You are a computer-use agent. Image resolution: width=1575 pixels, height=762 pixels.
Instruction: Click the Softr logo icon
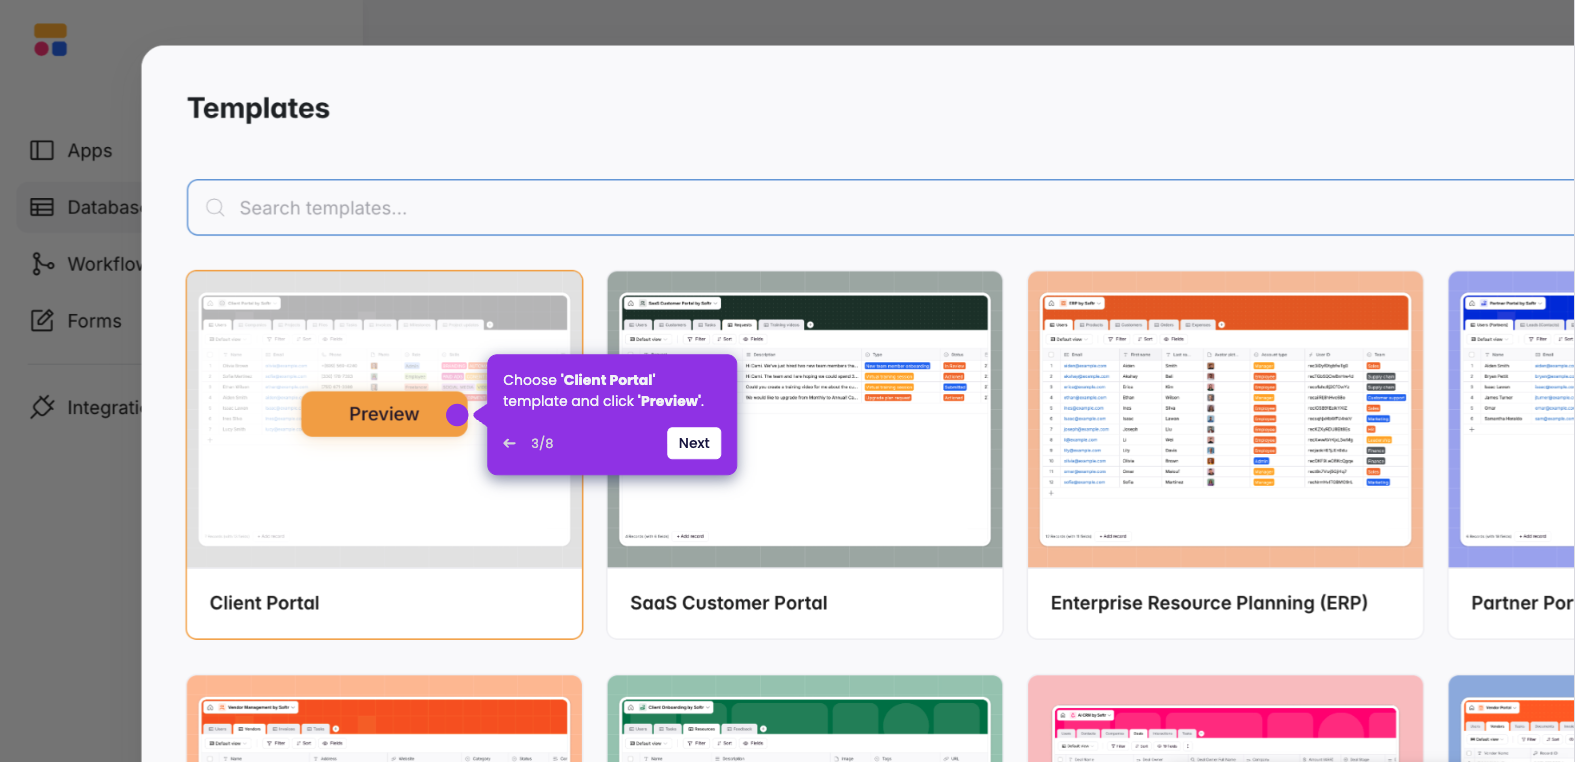tap(50, 40)
